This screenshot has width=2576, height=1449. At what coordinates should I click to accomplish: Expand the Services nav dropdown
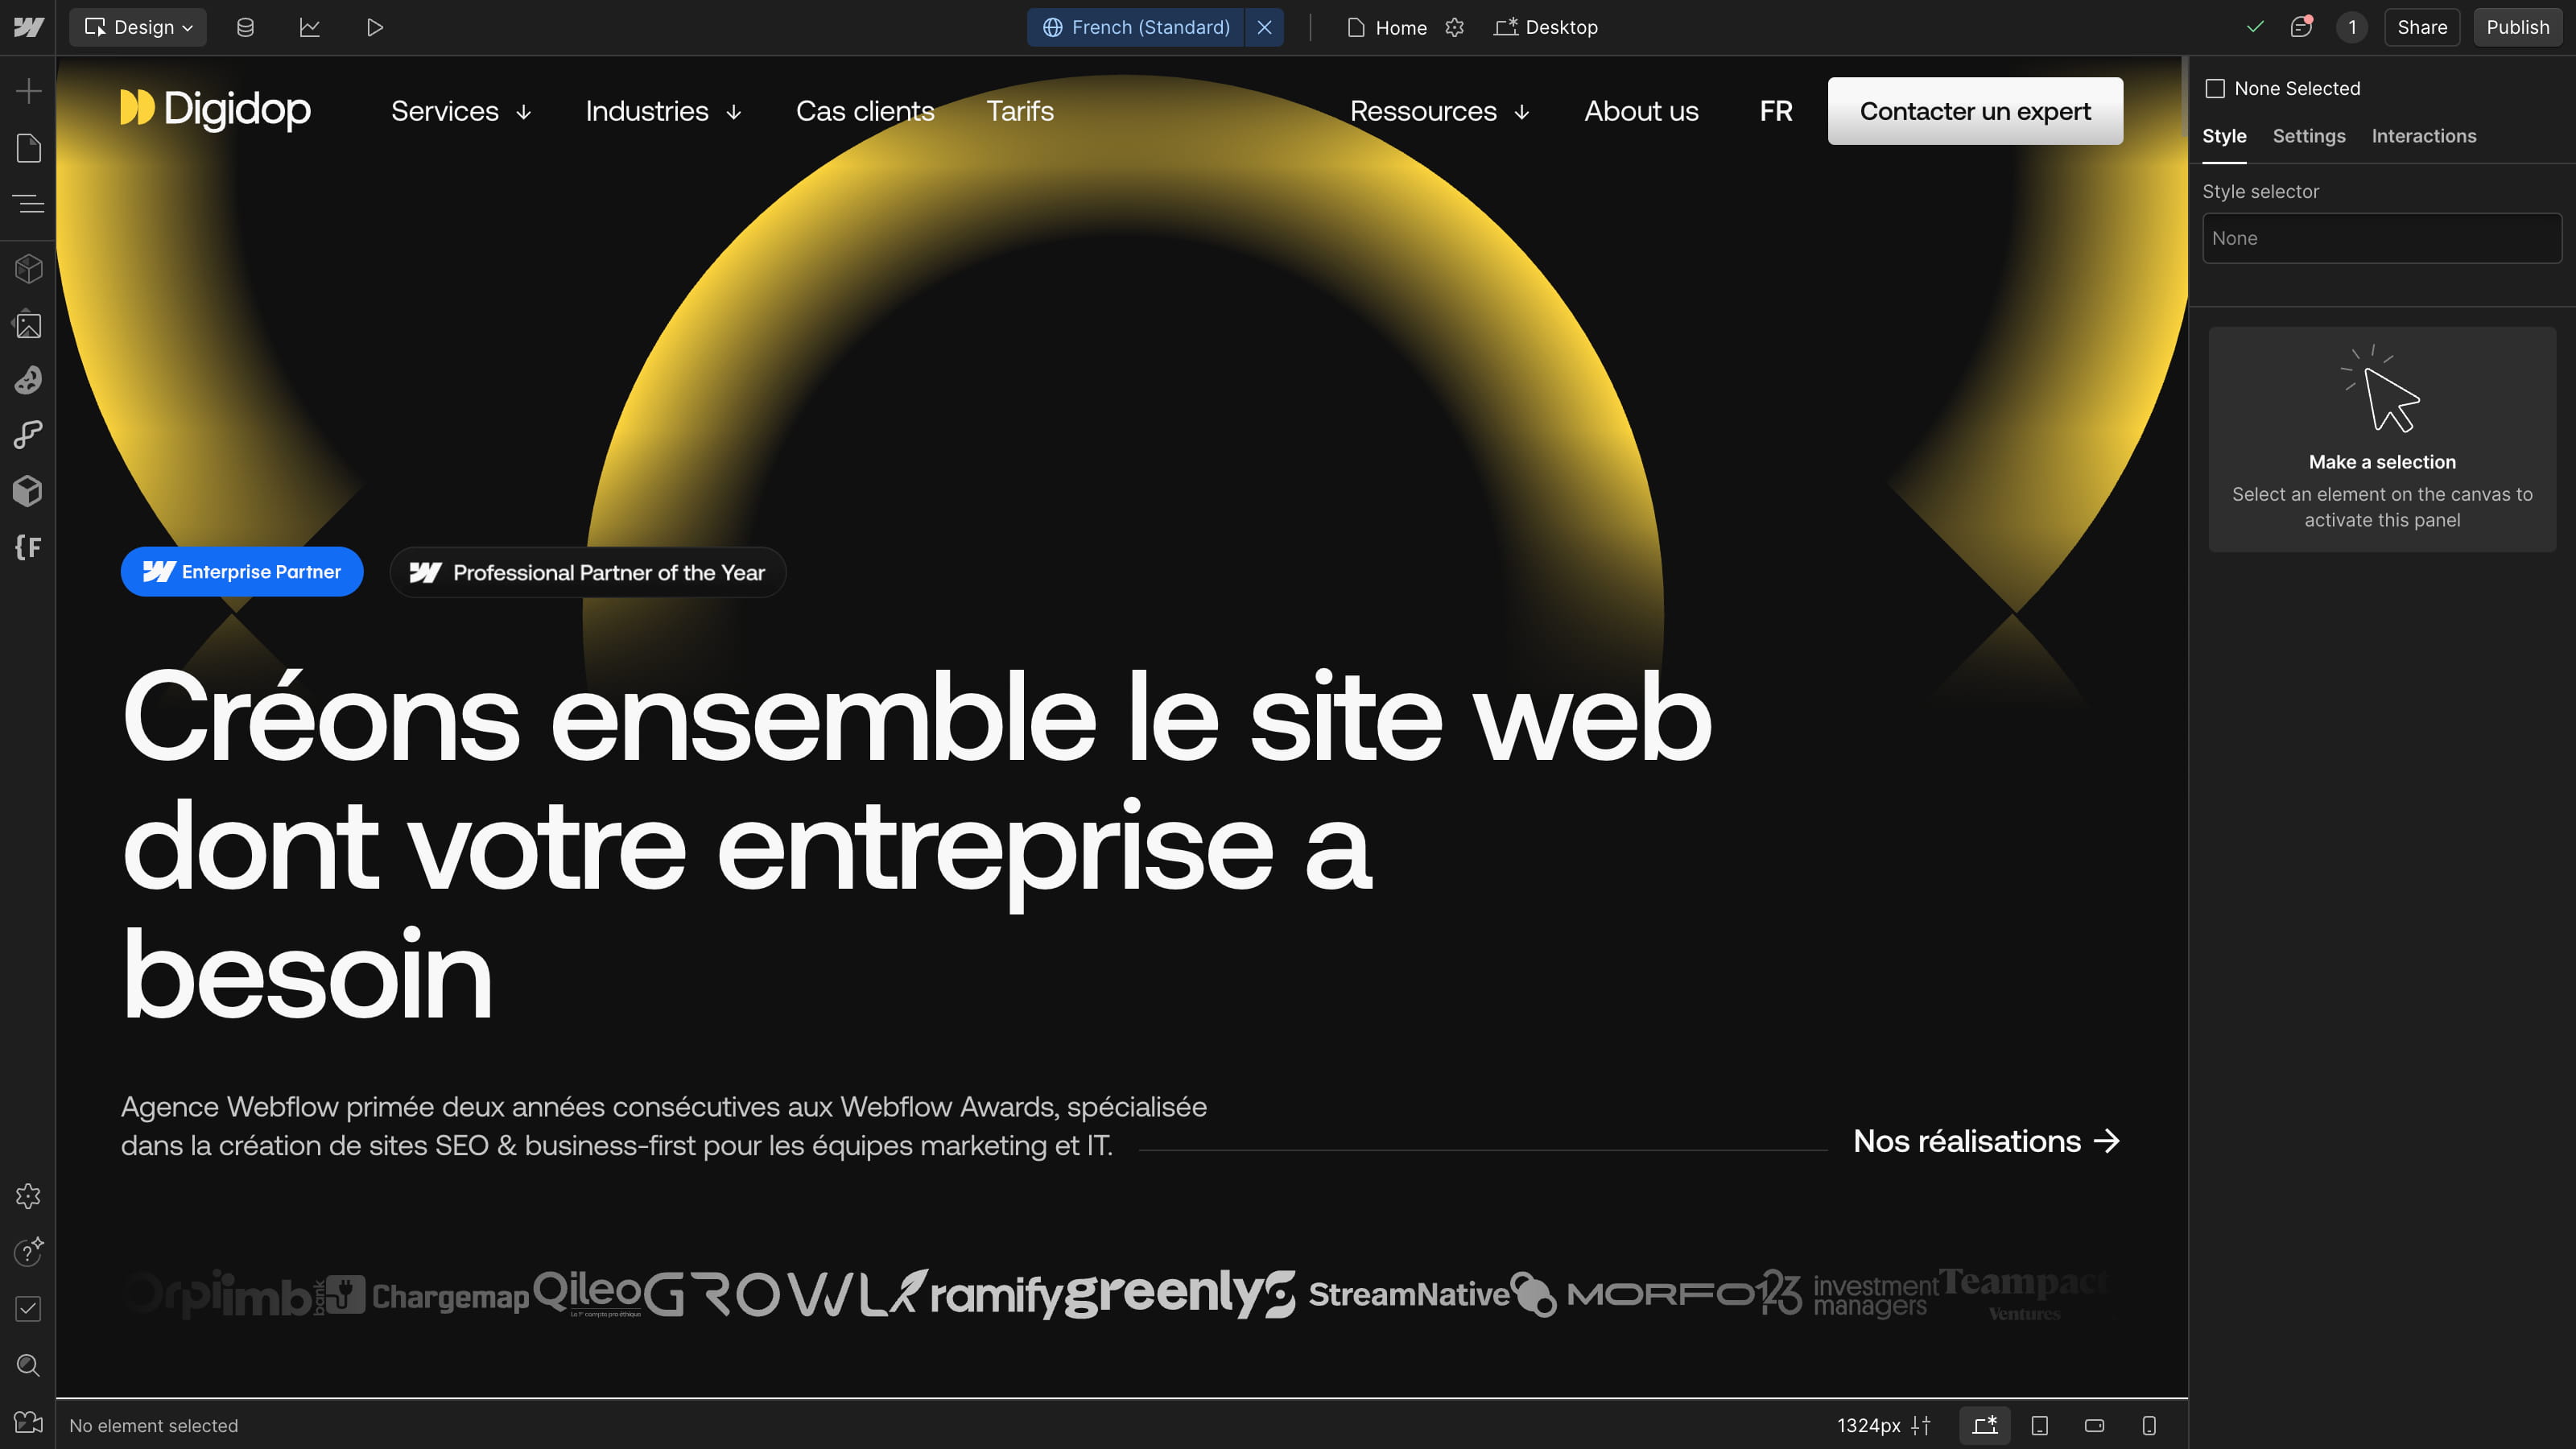(461, 111)
